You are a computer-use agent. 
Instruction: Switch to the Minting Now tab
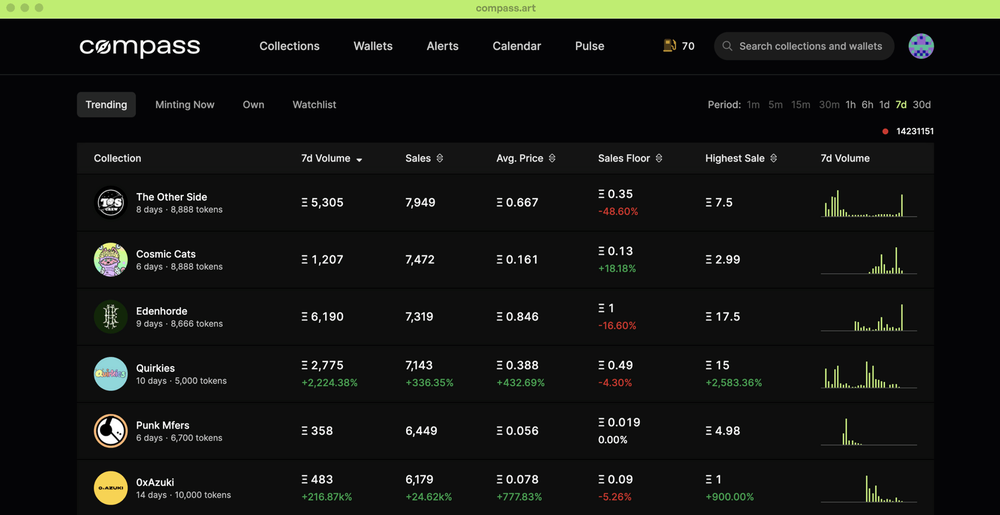[x=185, y=105]
